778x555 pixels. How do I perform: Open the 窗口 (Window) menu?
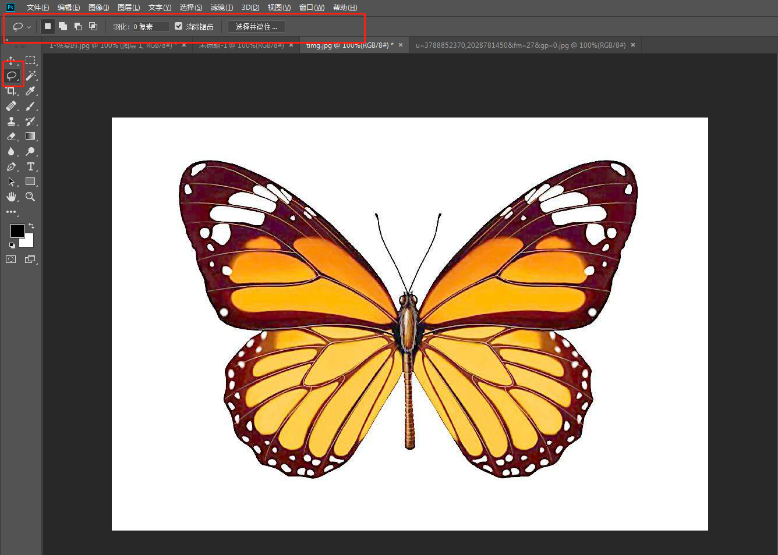pos(311,7)
